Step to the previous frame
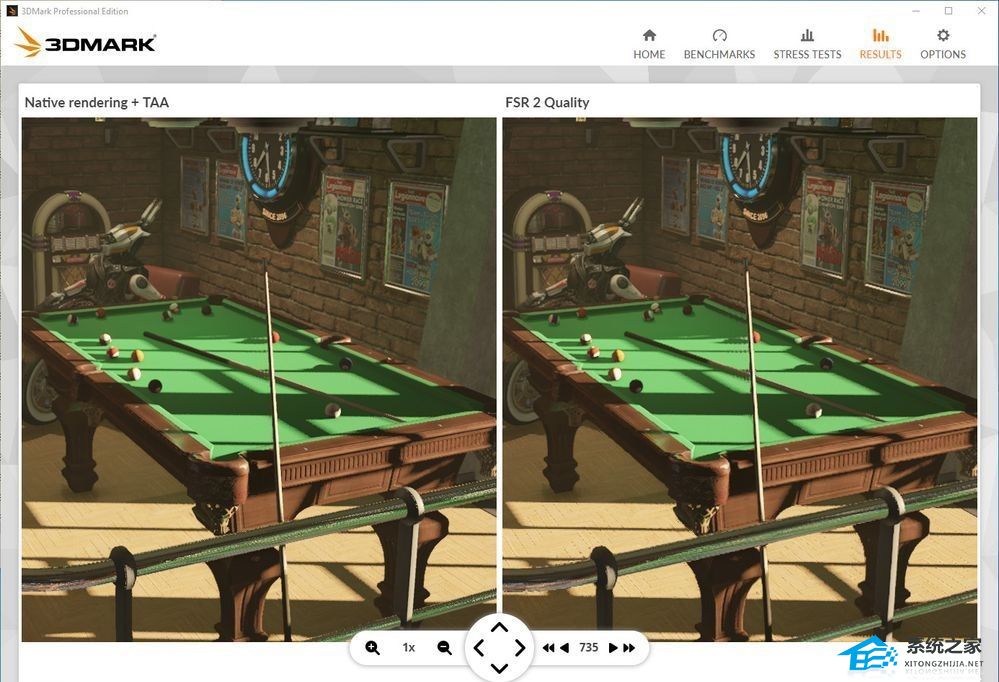Screen dimensions: 999x682 coord(564,648)
